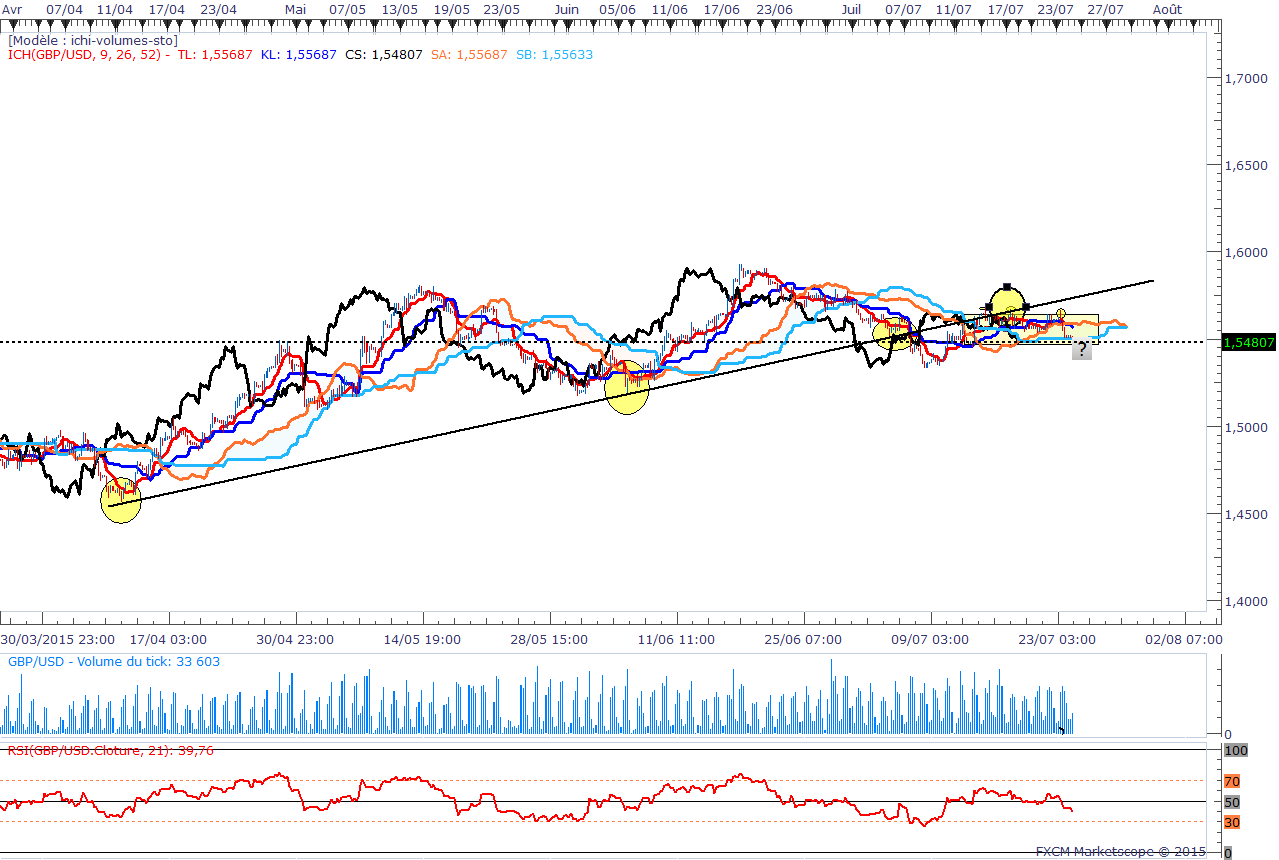This screenshot has height=860, width=1279.
Task: Click the 'Juin' month label on top axis
Action: coord(566,8)
